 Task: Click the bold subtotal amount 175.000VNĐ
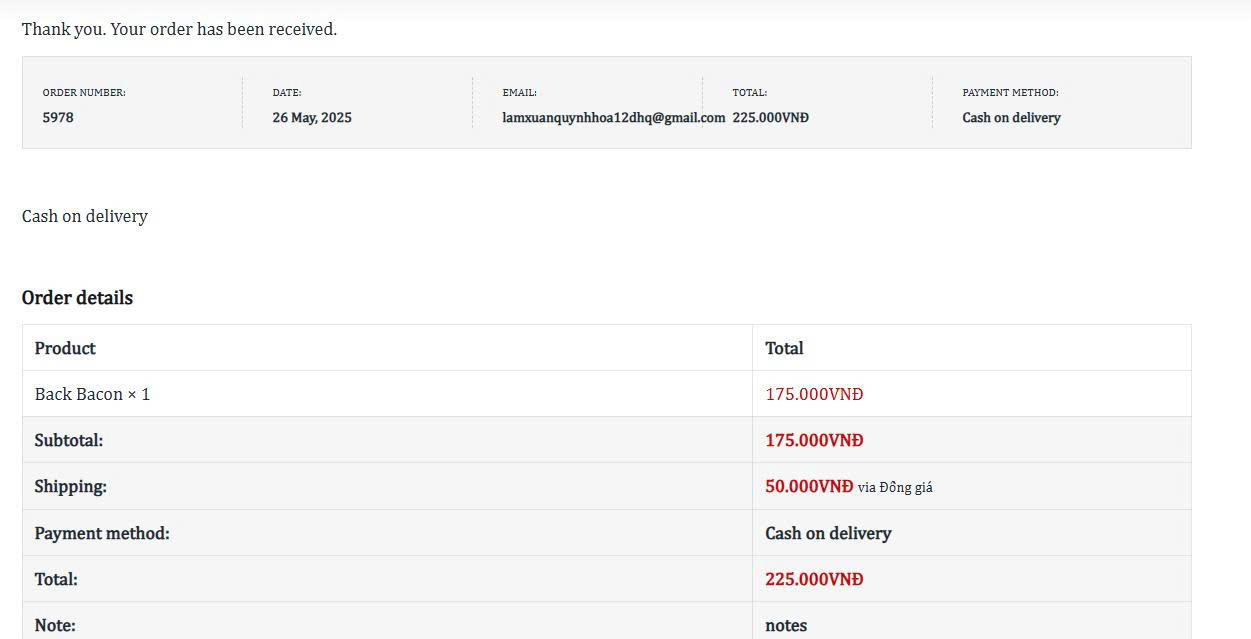click(x=814, y=440)
